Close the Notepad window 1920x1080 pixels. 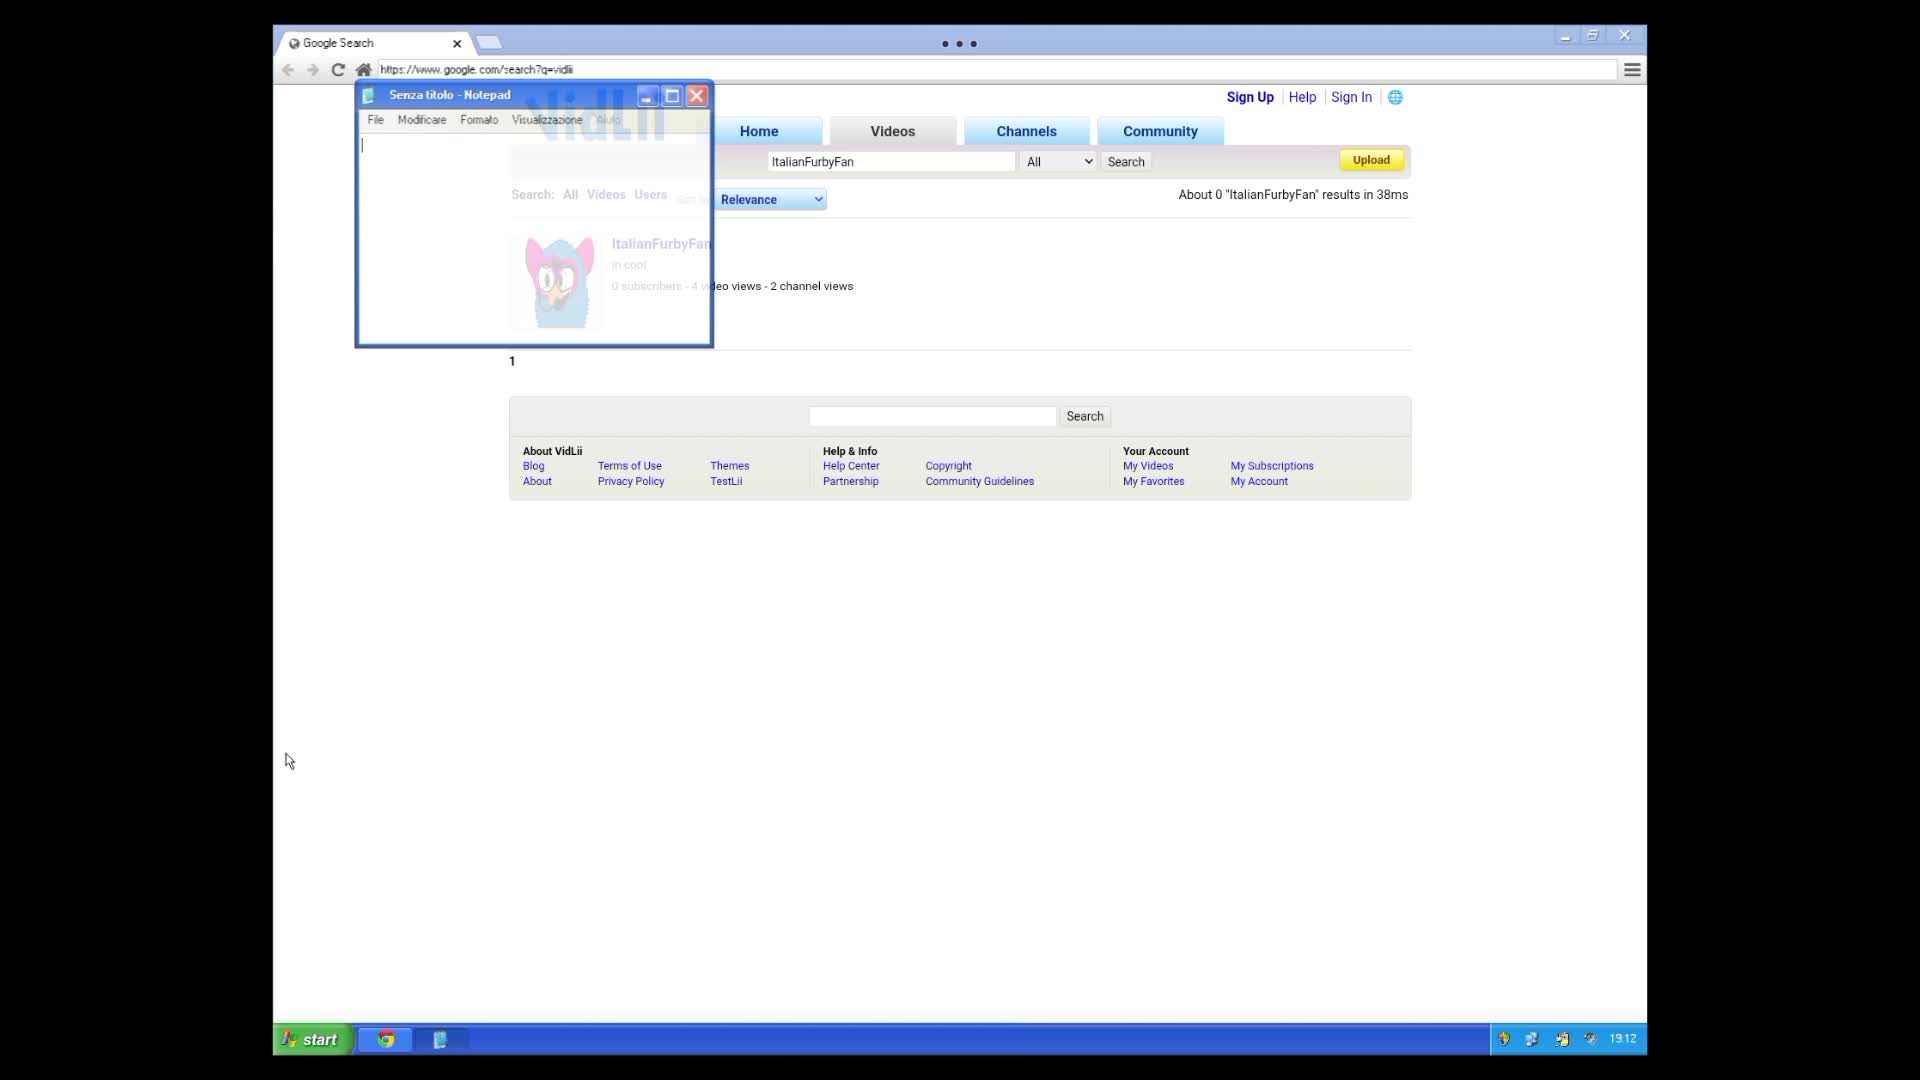coord(697,96)
